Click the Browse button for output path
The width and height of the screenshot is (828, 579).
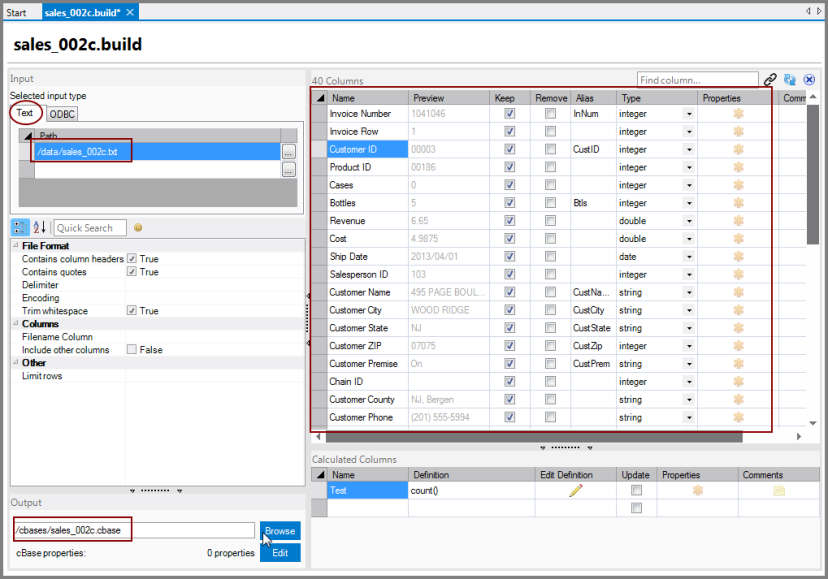(280, 530)
